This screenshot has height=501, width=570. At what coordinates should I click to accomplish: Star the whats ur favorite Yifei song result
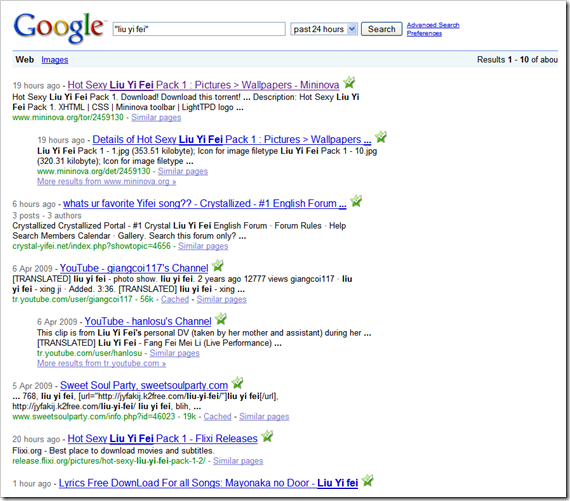pos(356,201)
